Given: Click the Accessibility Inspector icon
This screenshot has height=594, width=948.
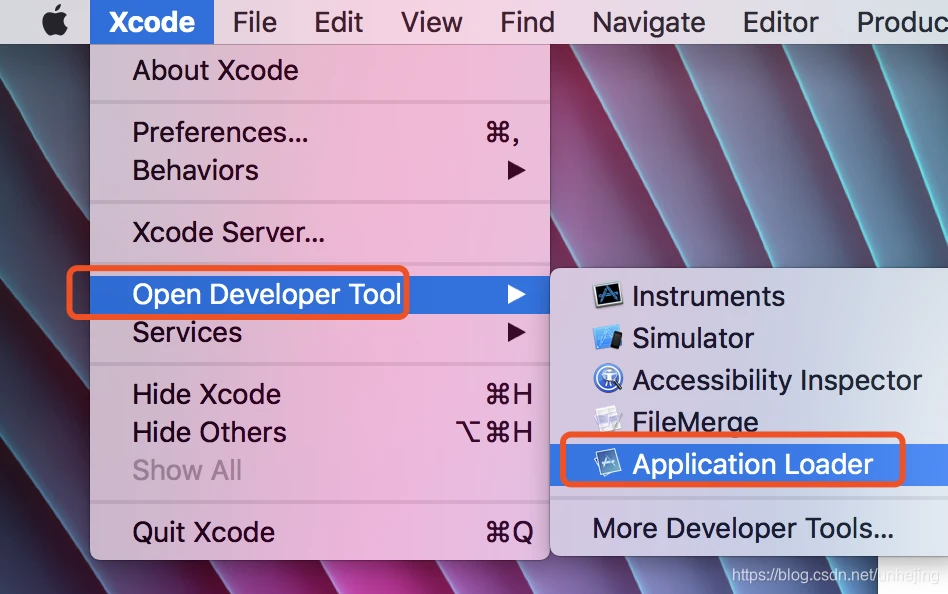Looking at the screenshot, I should [x=608, y=379].
